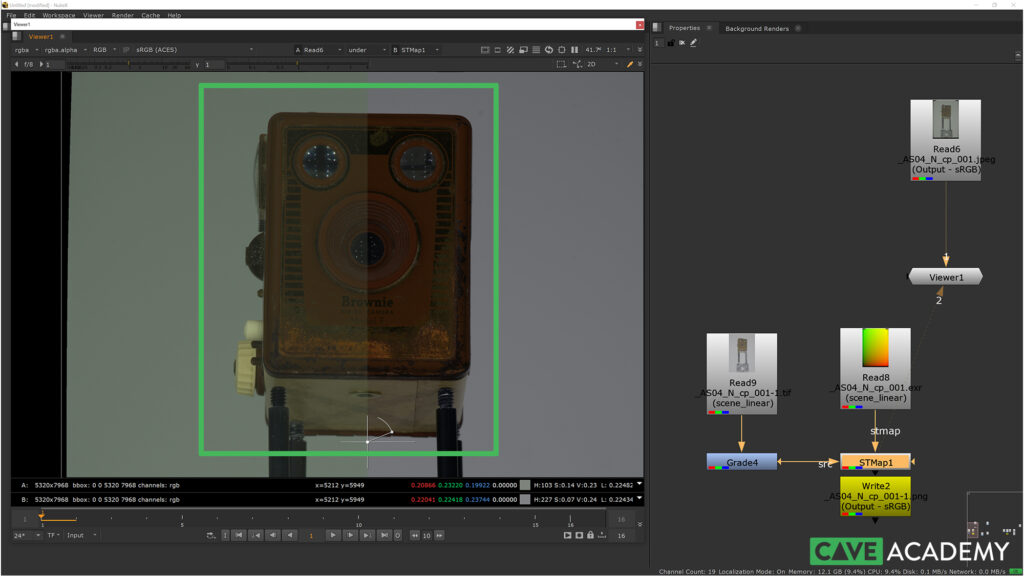Open the Workspace menu

[58, 15]
